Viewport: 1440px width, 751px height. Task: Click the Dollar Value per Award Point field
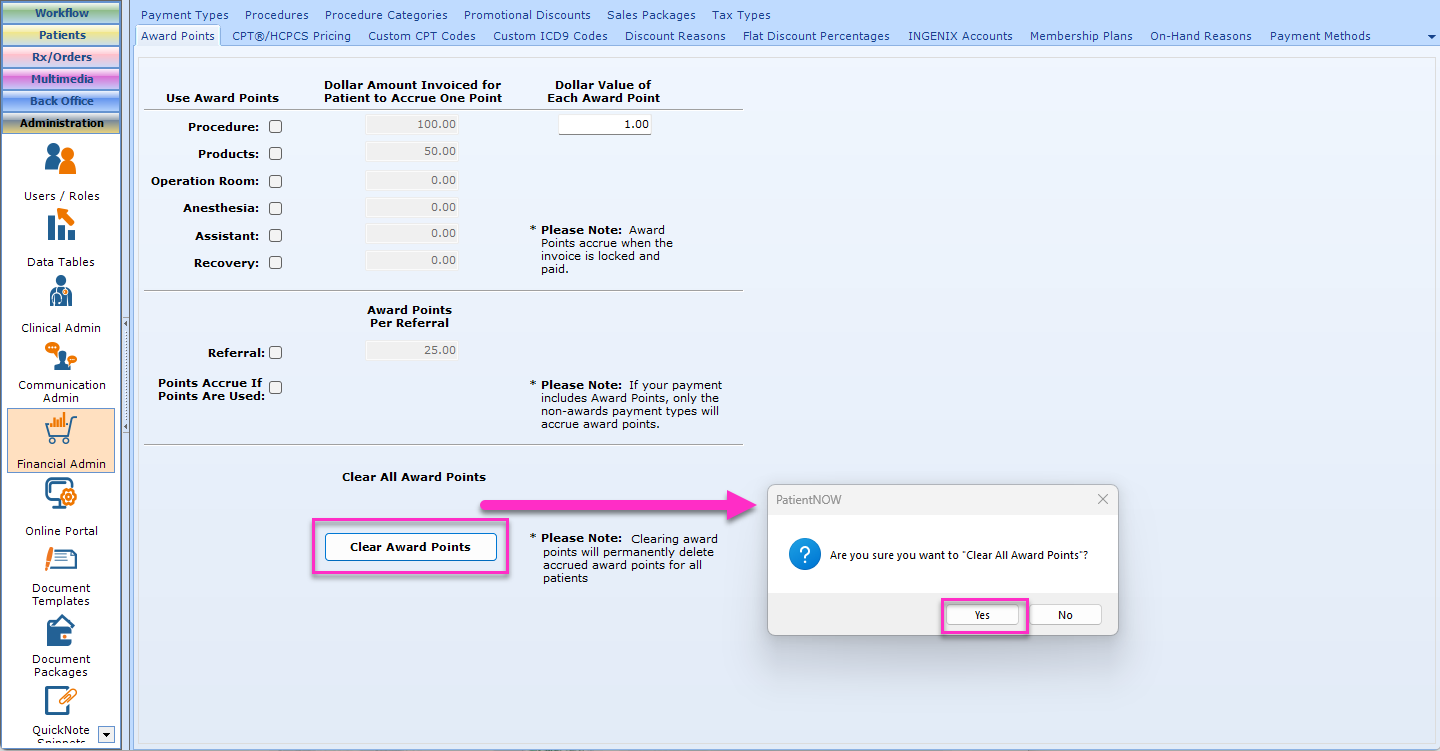click(x=604, y=123)
